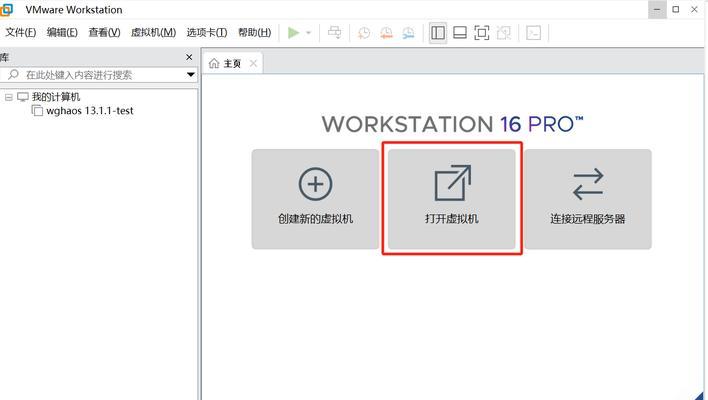The image size is (708, 400).
Task: Open the 查看(V) menu
Action: [x=104, y=33]
